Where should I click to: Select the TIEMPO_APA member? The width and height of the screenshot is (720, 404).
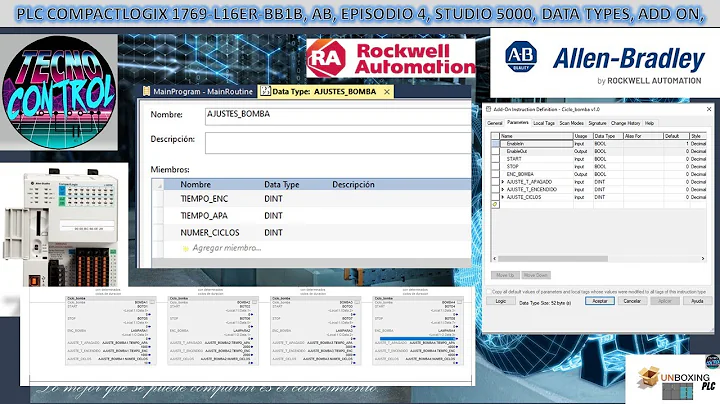point(204,216)
